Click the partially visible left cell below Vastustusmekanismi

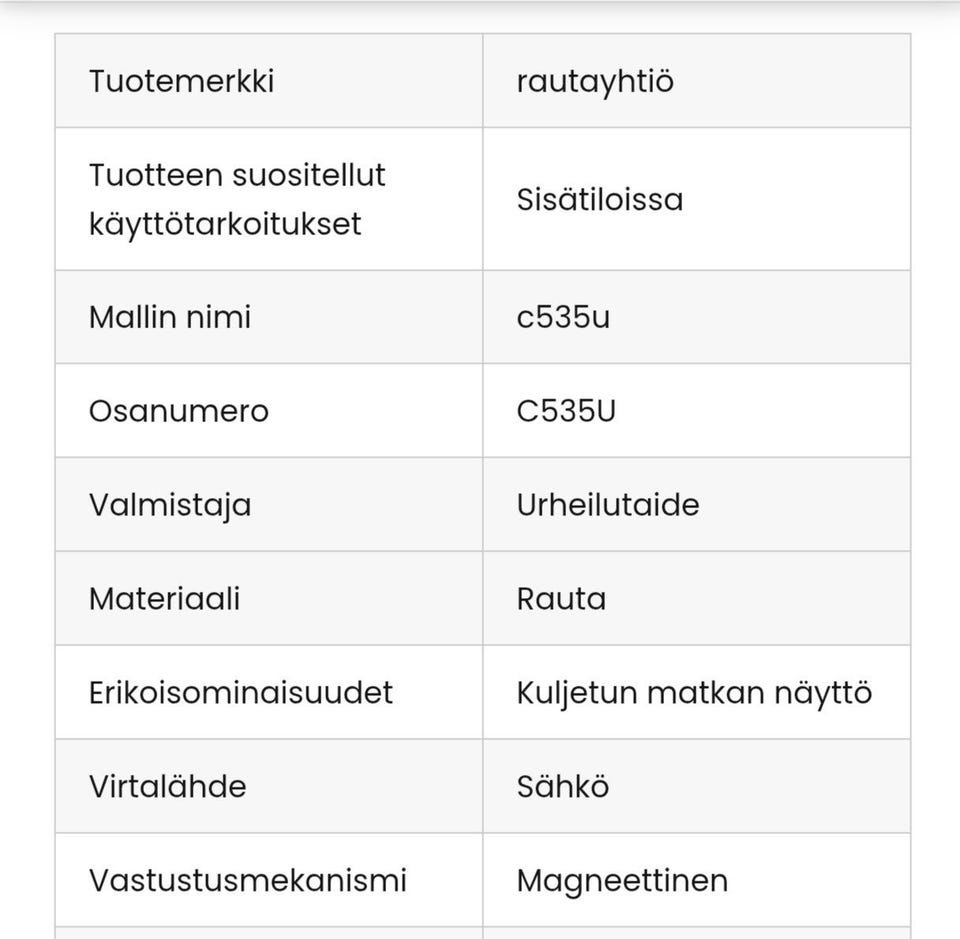coord(269,932)
